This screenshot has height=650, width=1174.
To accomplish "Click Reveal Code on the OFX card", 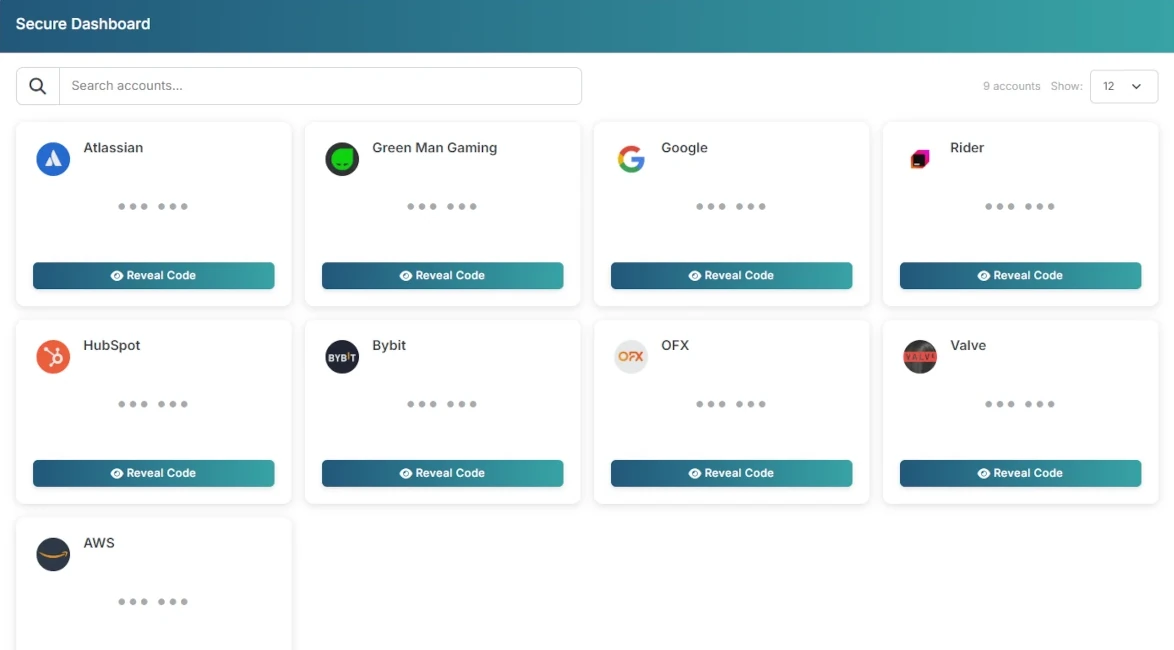I will point(731,473).
